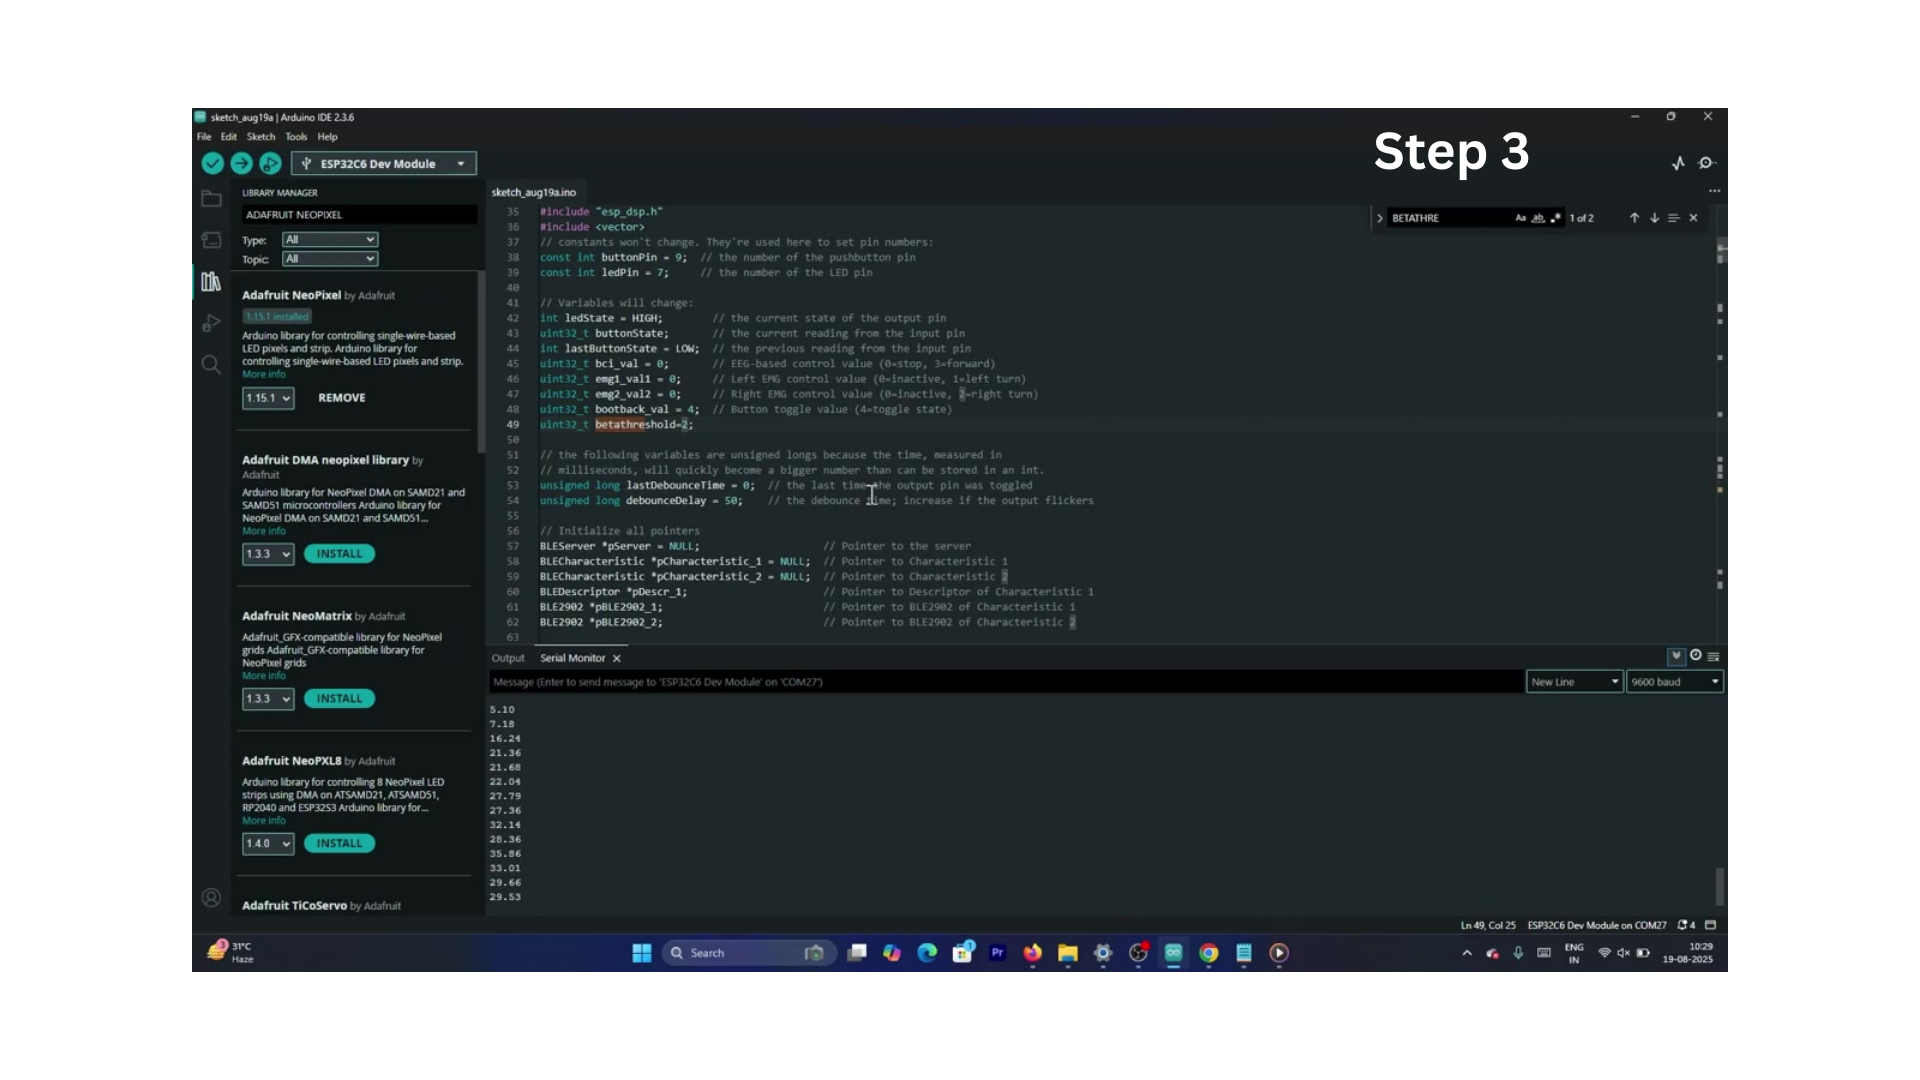Screen dimensions: 1920x1080
Task: Click the Verify checkmark button
Action: [212, 163]
